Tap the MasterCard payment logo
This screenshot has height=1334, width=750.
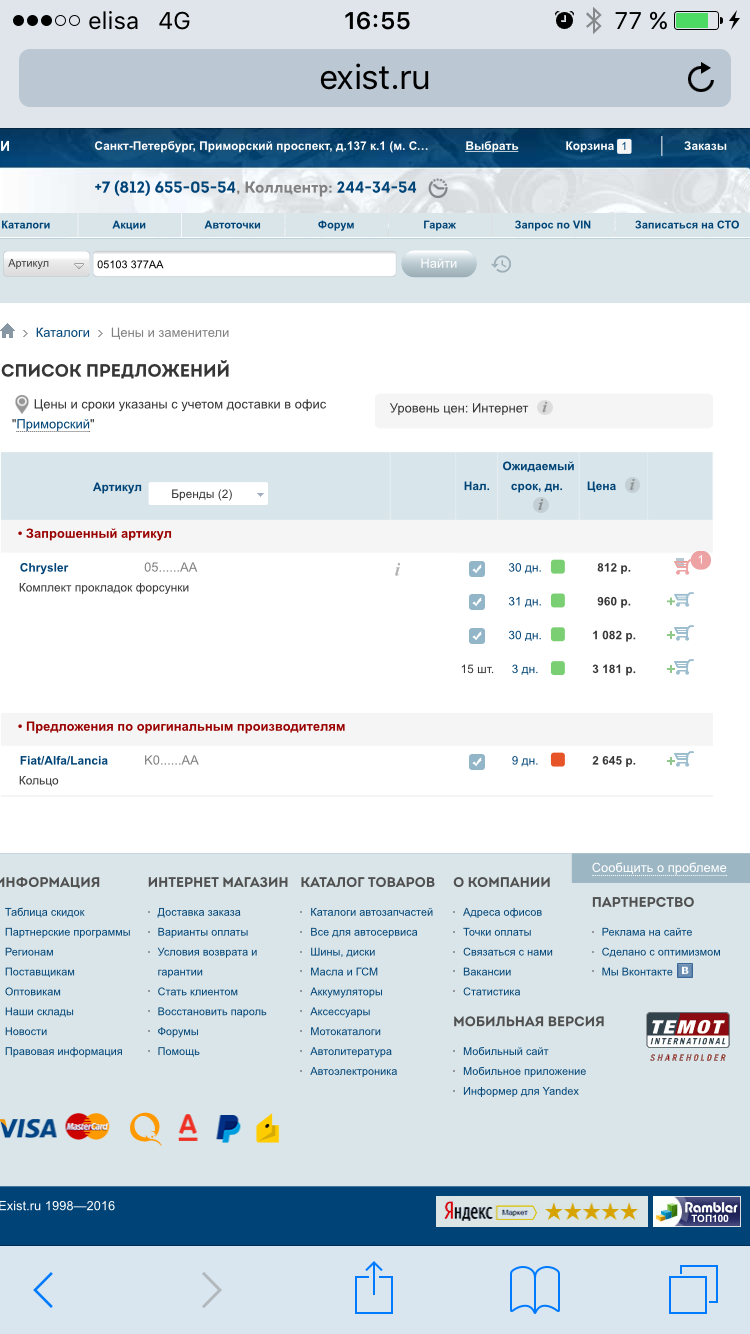(x=87, y=1127)
